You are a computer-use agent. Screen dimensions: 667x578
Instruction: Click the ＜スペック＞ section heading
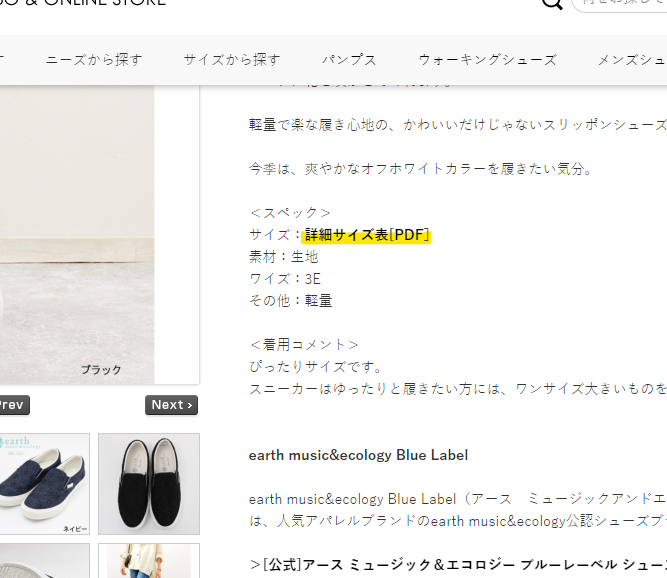coord(290,213)
